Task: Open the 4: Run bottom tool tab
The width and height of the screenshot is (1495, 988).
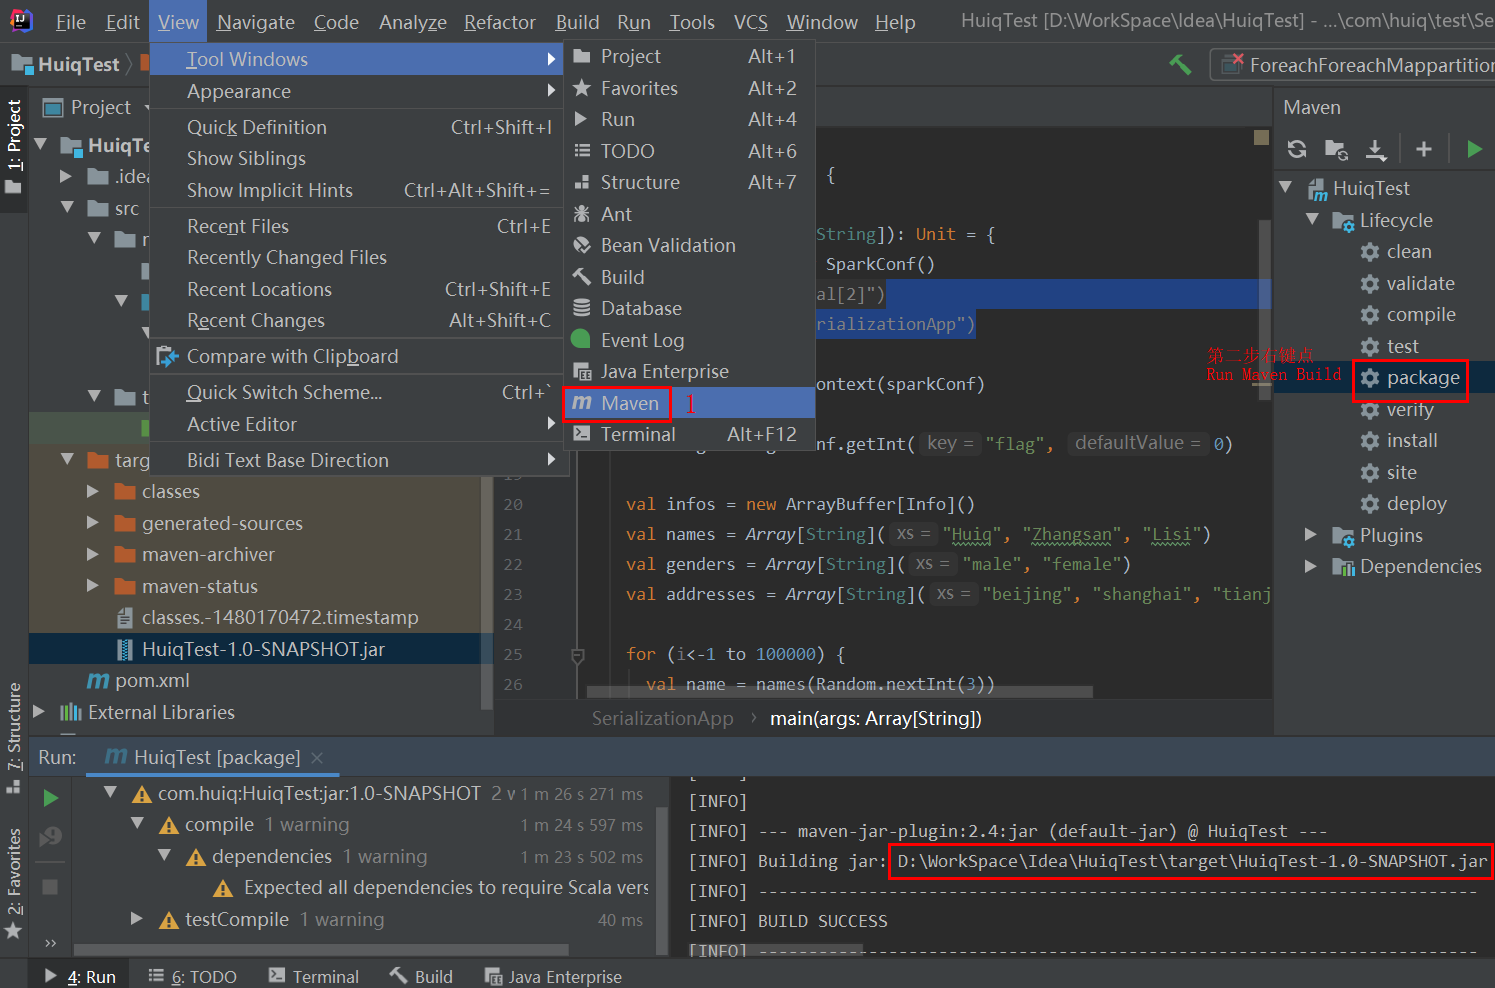Action: click(80, 976)
